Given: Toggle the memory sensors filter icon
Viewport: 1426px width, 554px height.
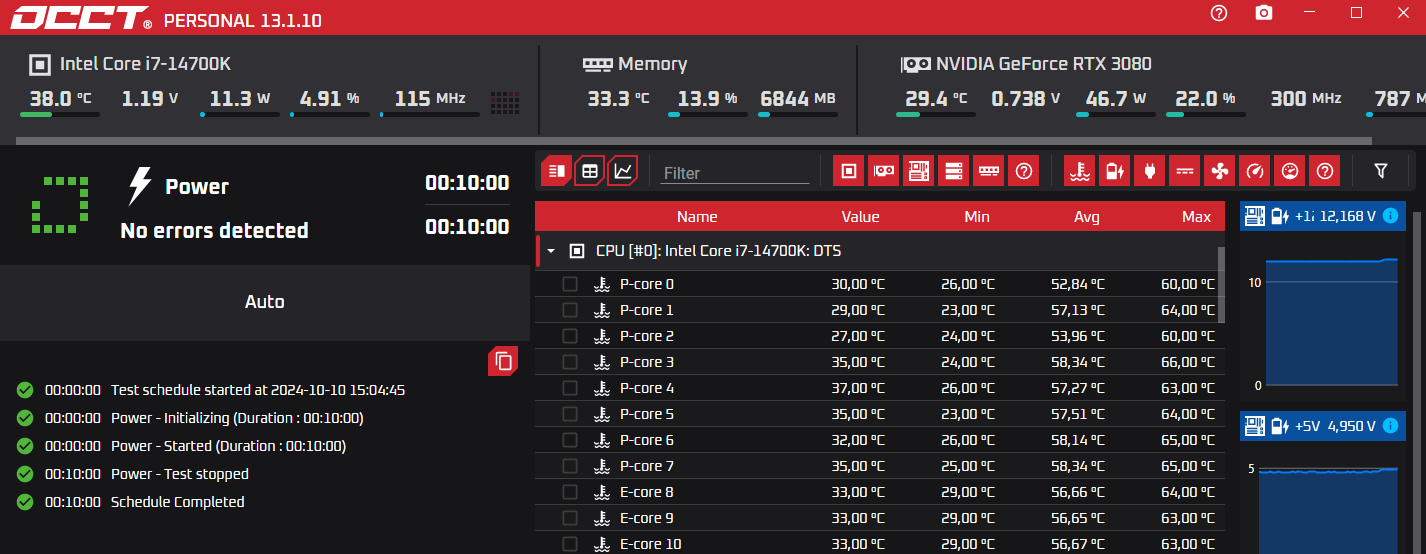Looking at the screenshot, I should (989, 171).
